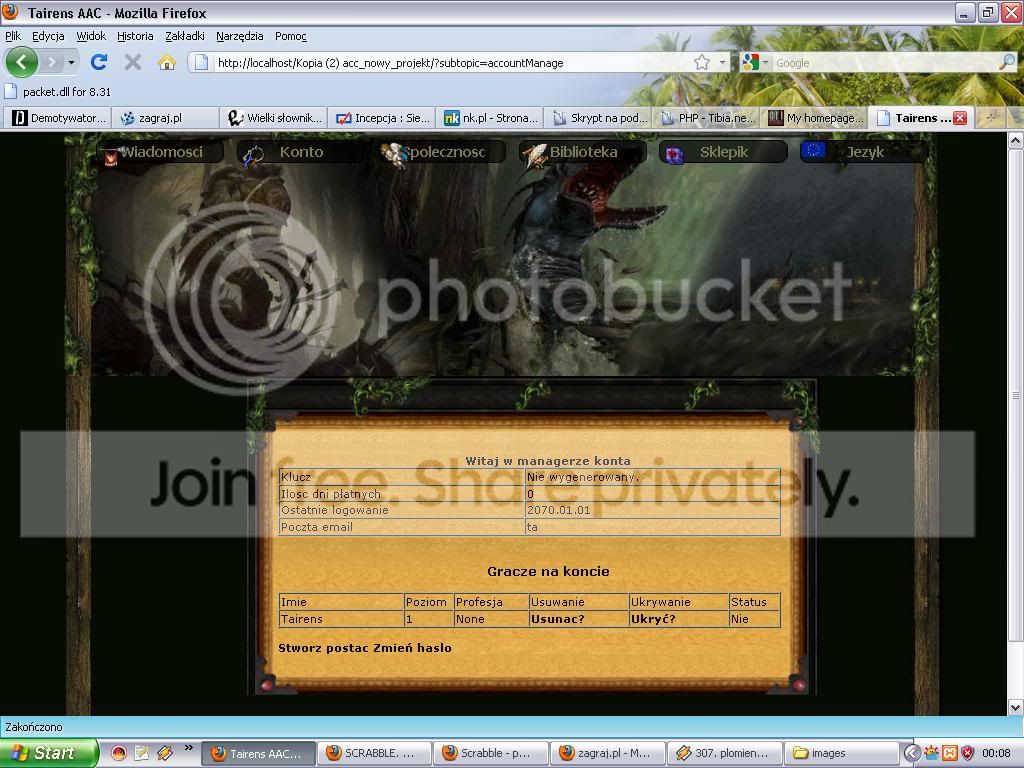This screenshot has height=768, width=1024.
Task: Click the page scrollbar up arrow
Action: pos(1016,140)
